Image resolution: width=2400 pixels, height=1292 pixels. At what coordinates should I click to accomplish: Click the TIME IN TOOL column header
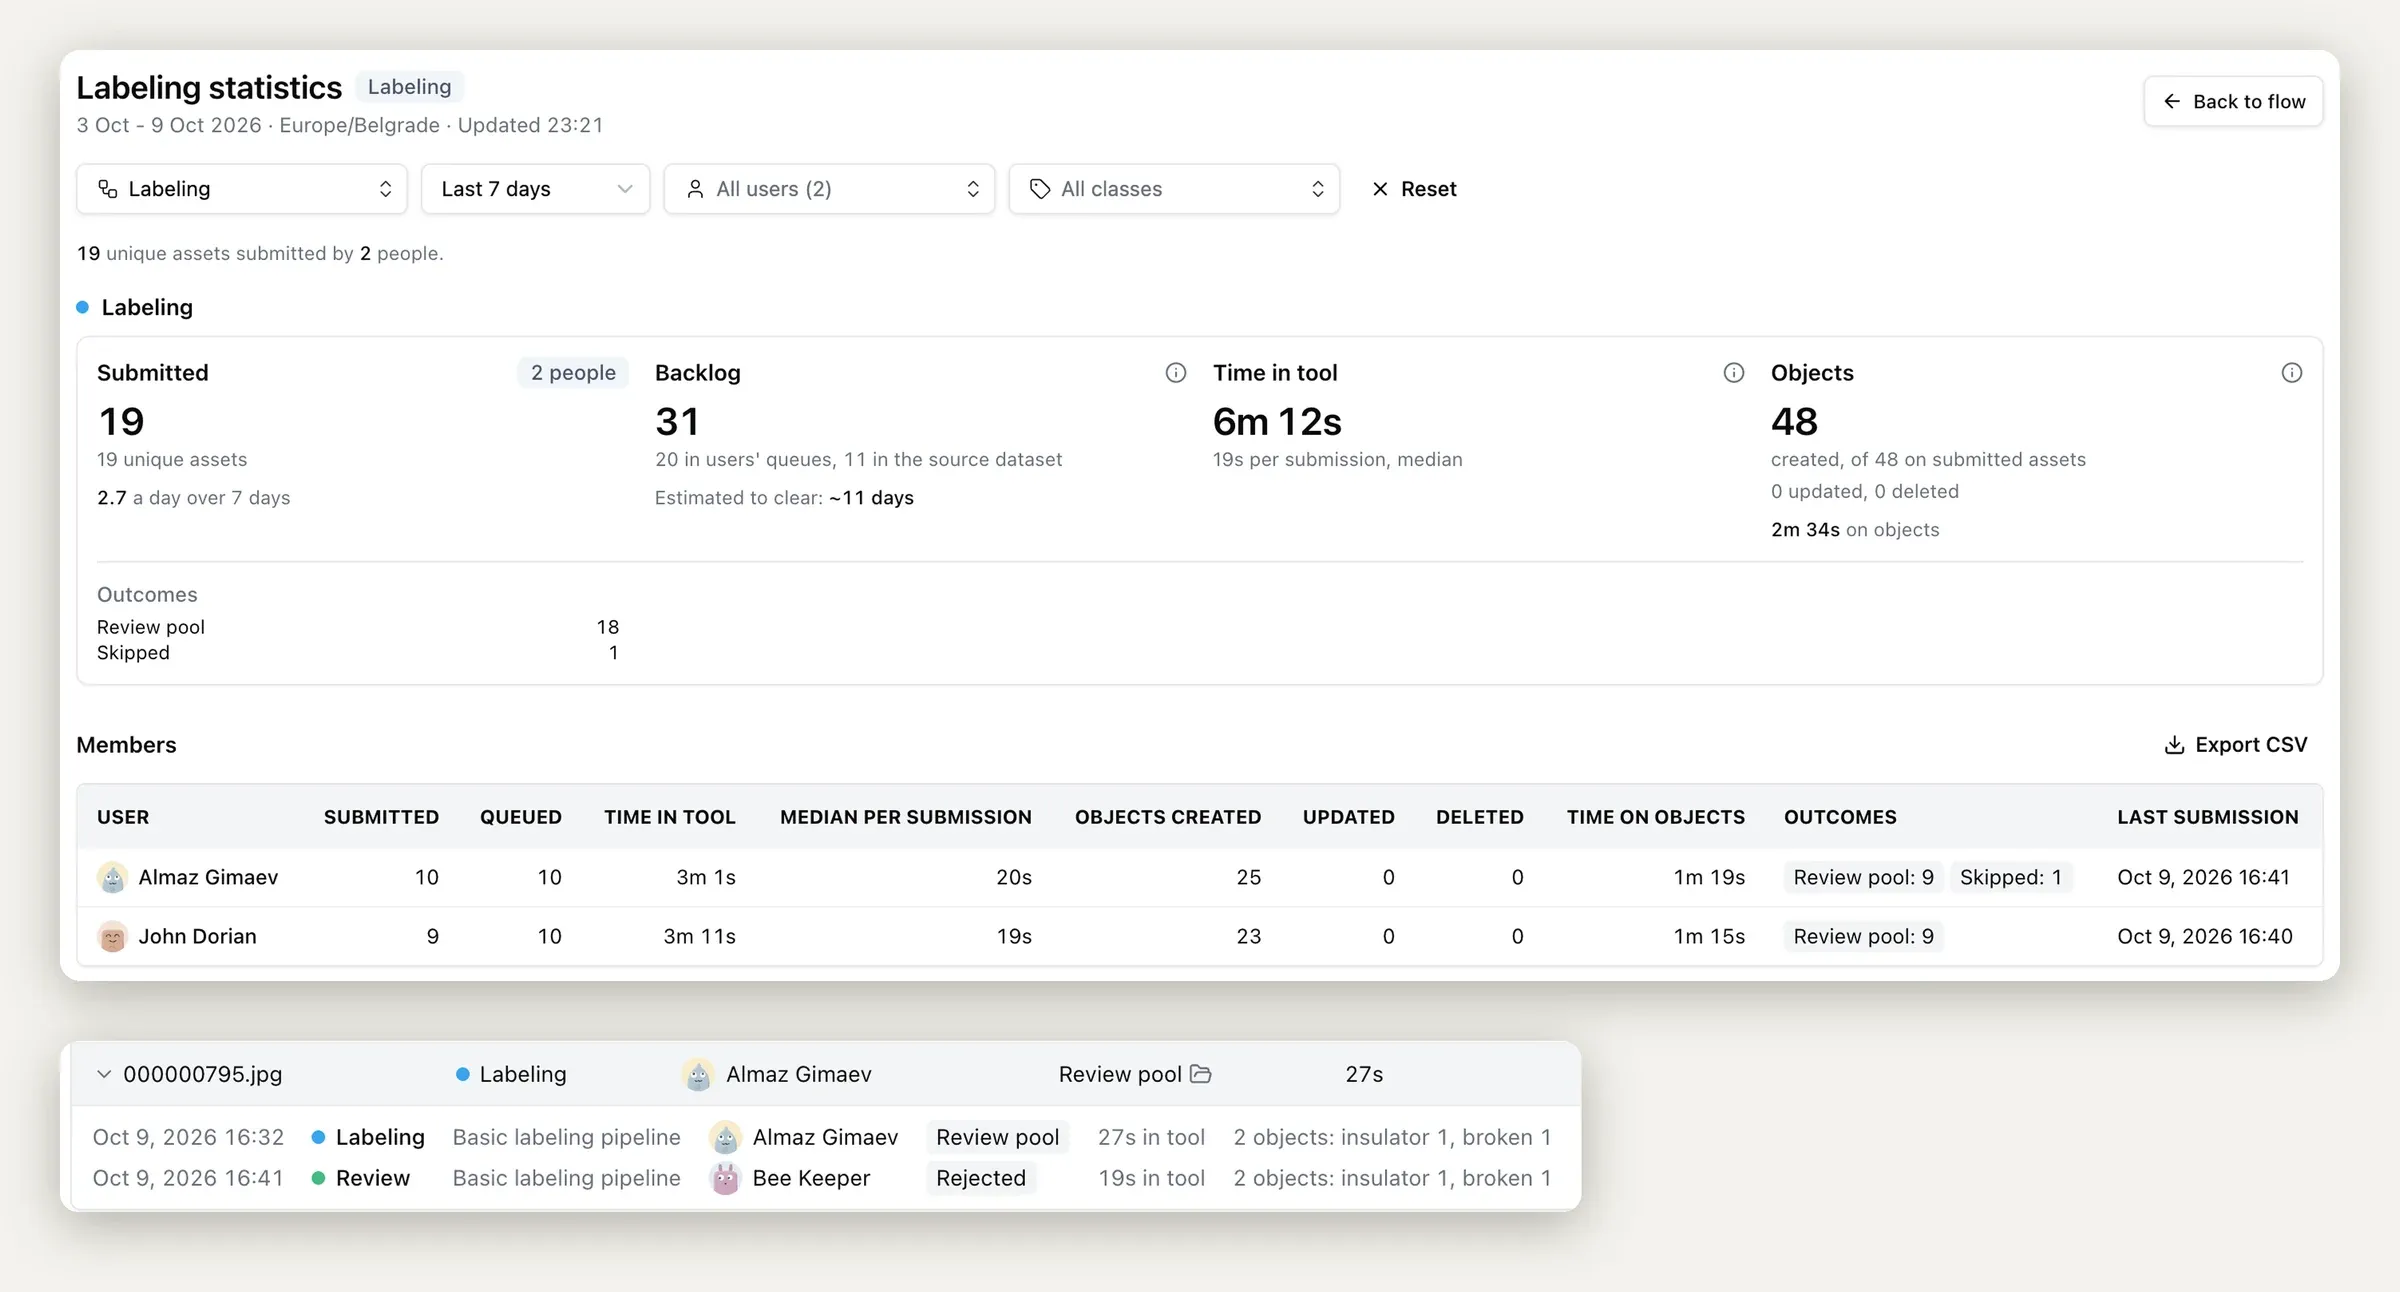pyautogui.click(x=670, y=817)
